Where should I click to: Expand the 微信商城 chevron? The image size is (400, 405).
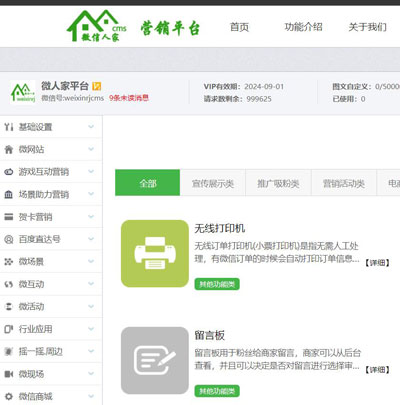pyautogui.click(x=91, y=396)
